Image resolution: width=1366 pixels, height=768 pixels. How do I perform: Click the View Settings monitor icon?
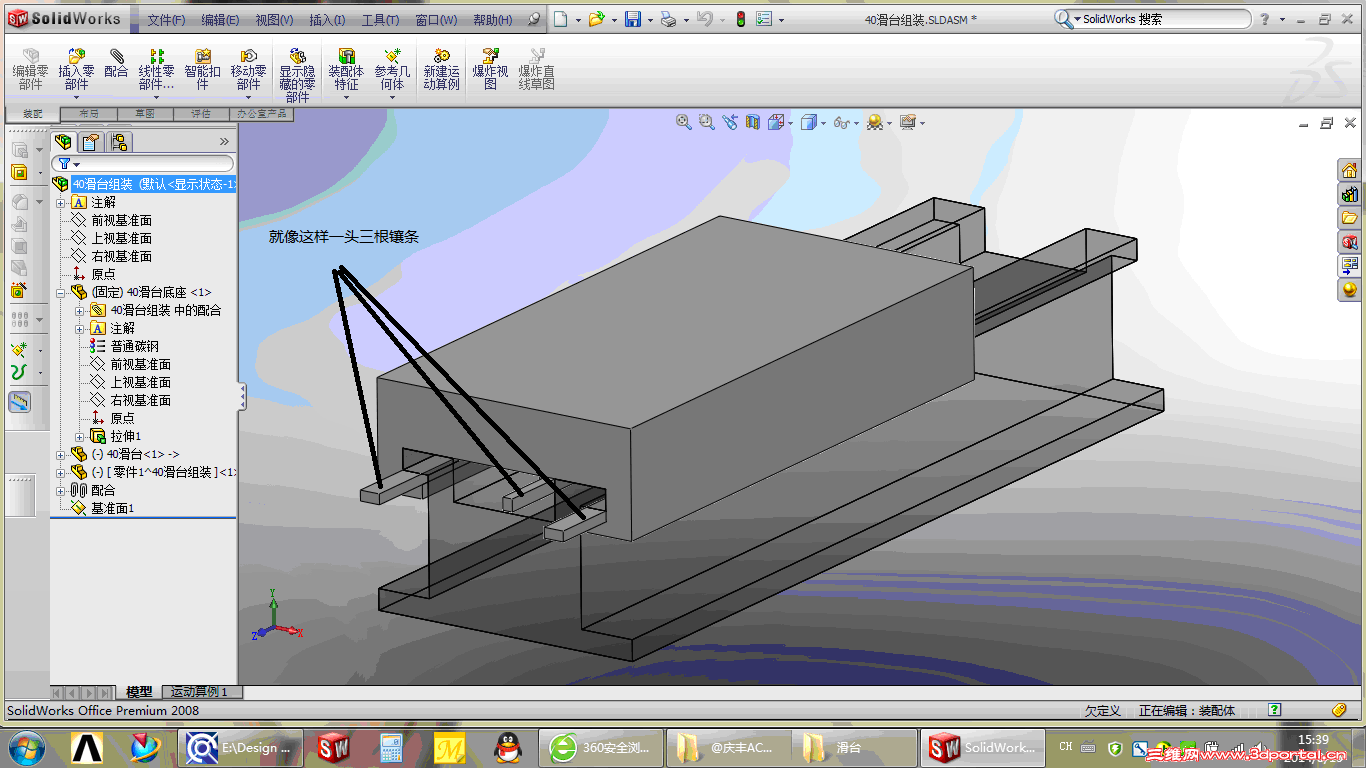(908, 122)
